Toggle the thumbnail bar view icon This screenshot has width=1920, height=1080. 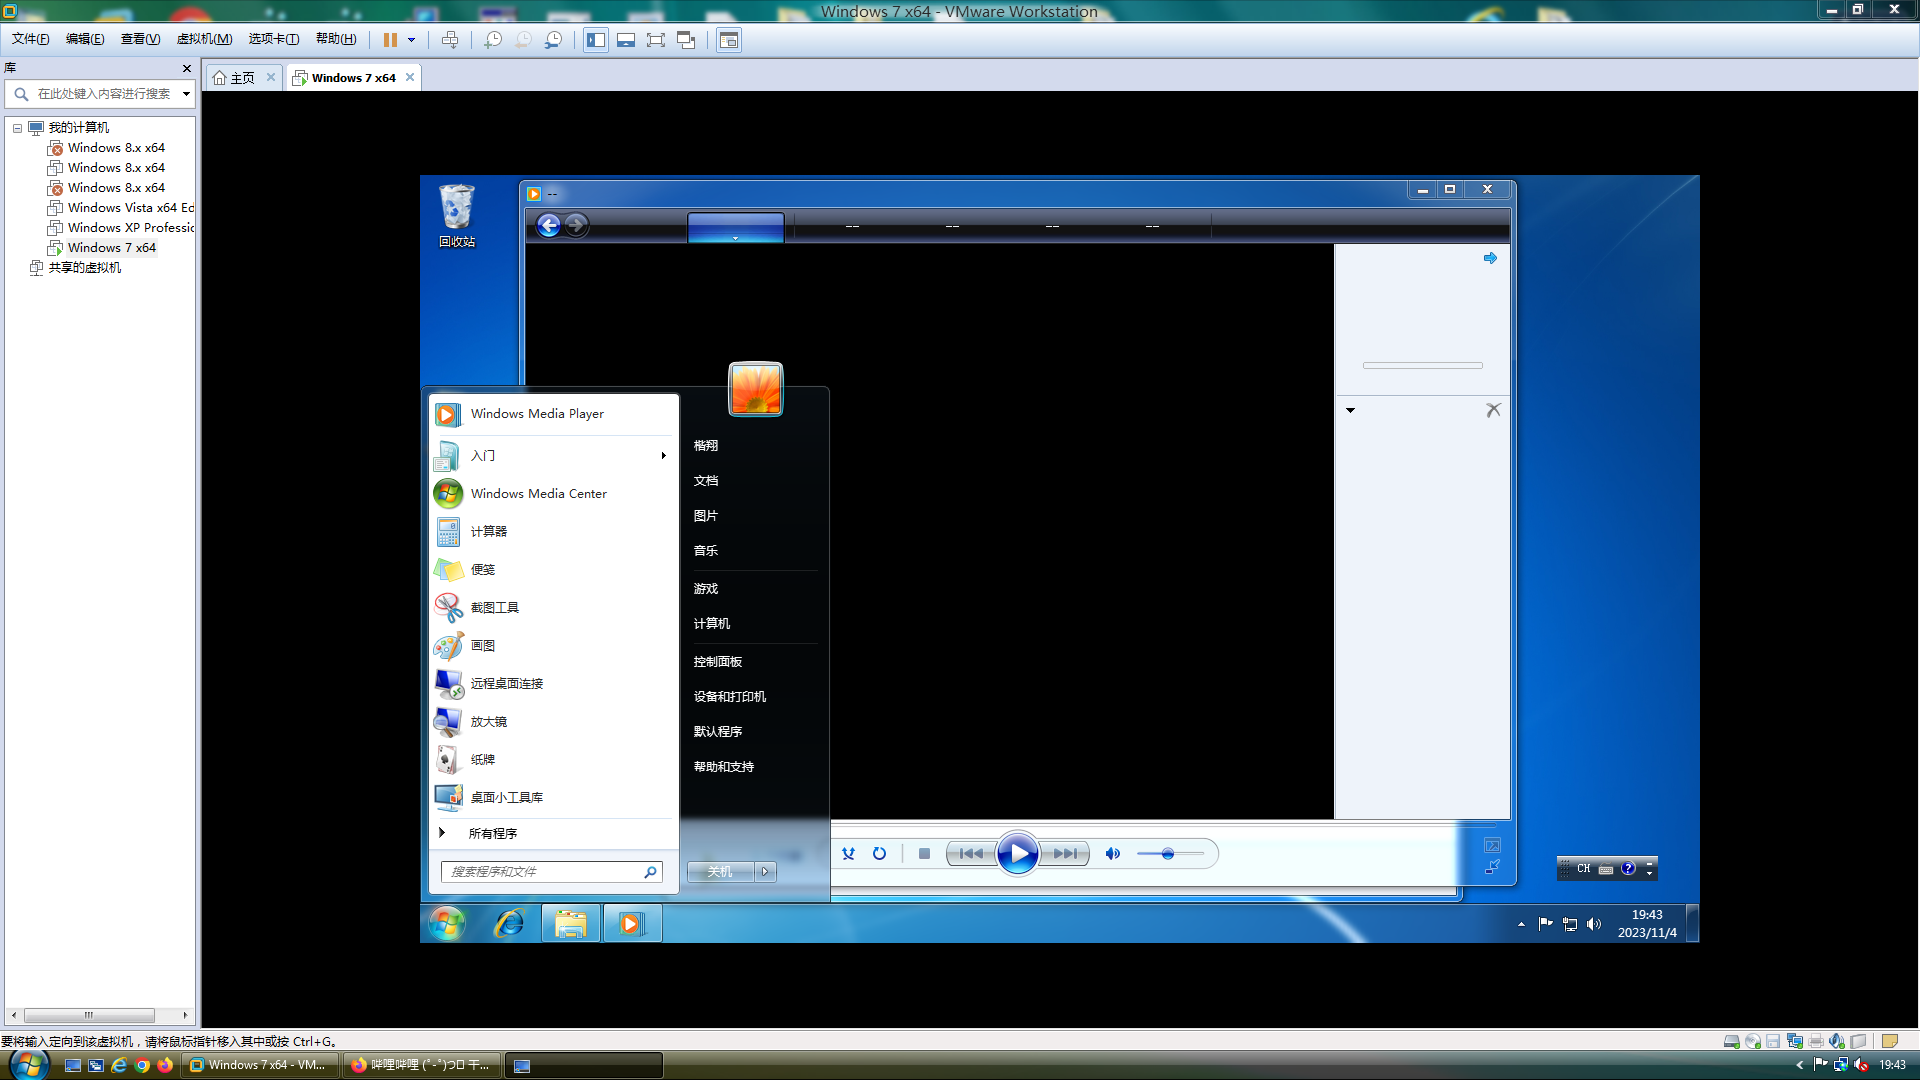626,40
